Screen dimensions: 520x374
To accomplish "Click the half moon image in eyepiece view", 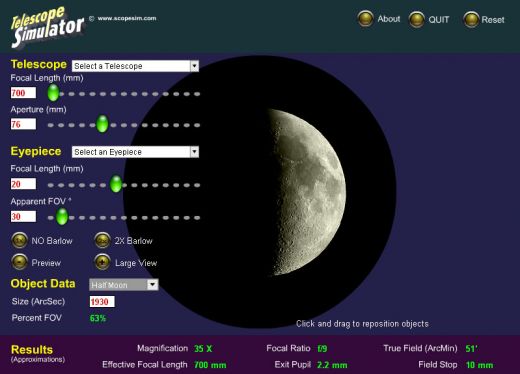I will [307, 192].
